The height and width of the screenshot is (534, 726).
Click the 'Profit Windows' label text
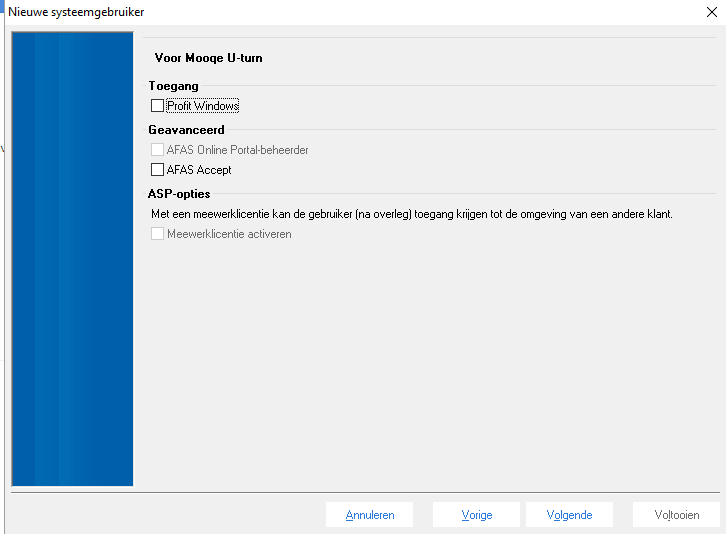203,106
